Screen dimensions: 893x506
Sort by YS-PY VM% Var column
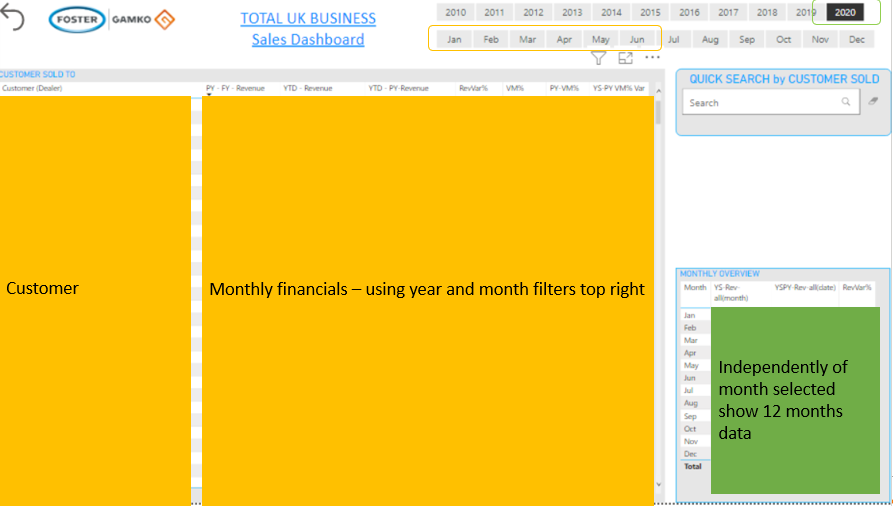[618, 88]
